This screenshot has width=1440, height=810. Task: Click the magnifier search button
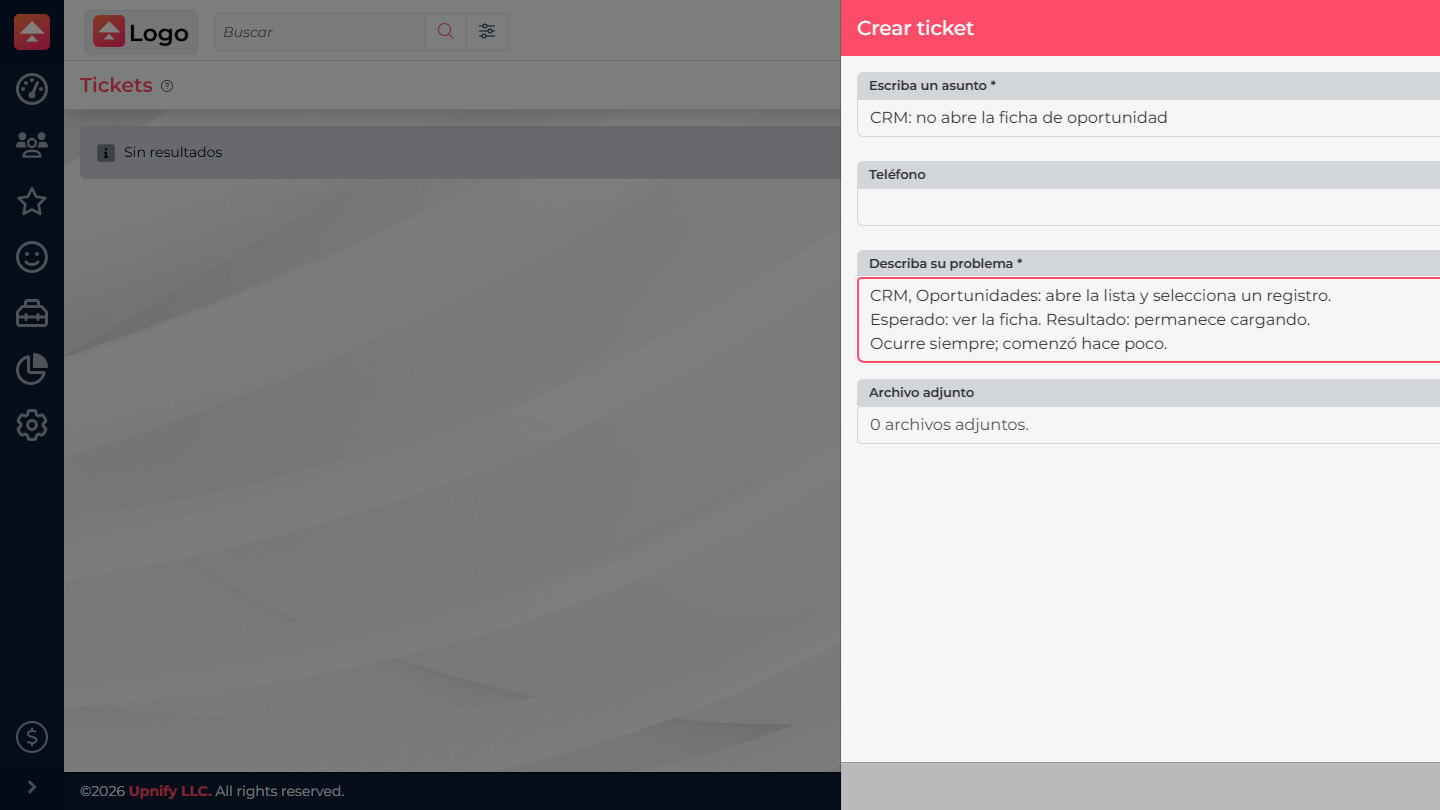click(x=446, y=32)
